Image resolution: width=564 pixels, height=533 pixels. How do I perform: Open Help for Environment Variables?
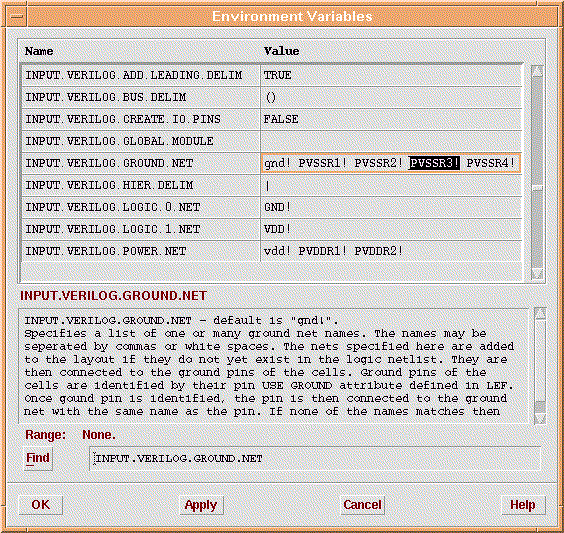[x=523, y=505]
